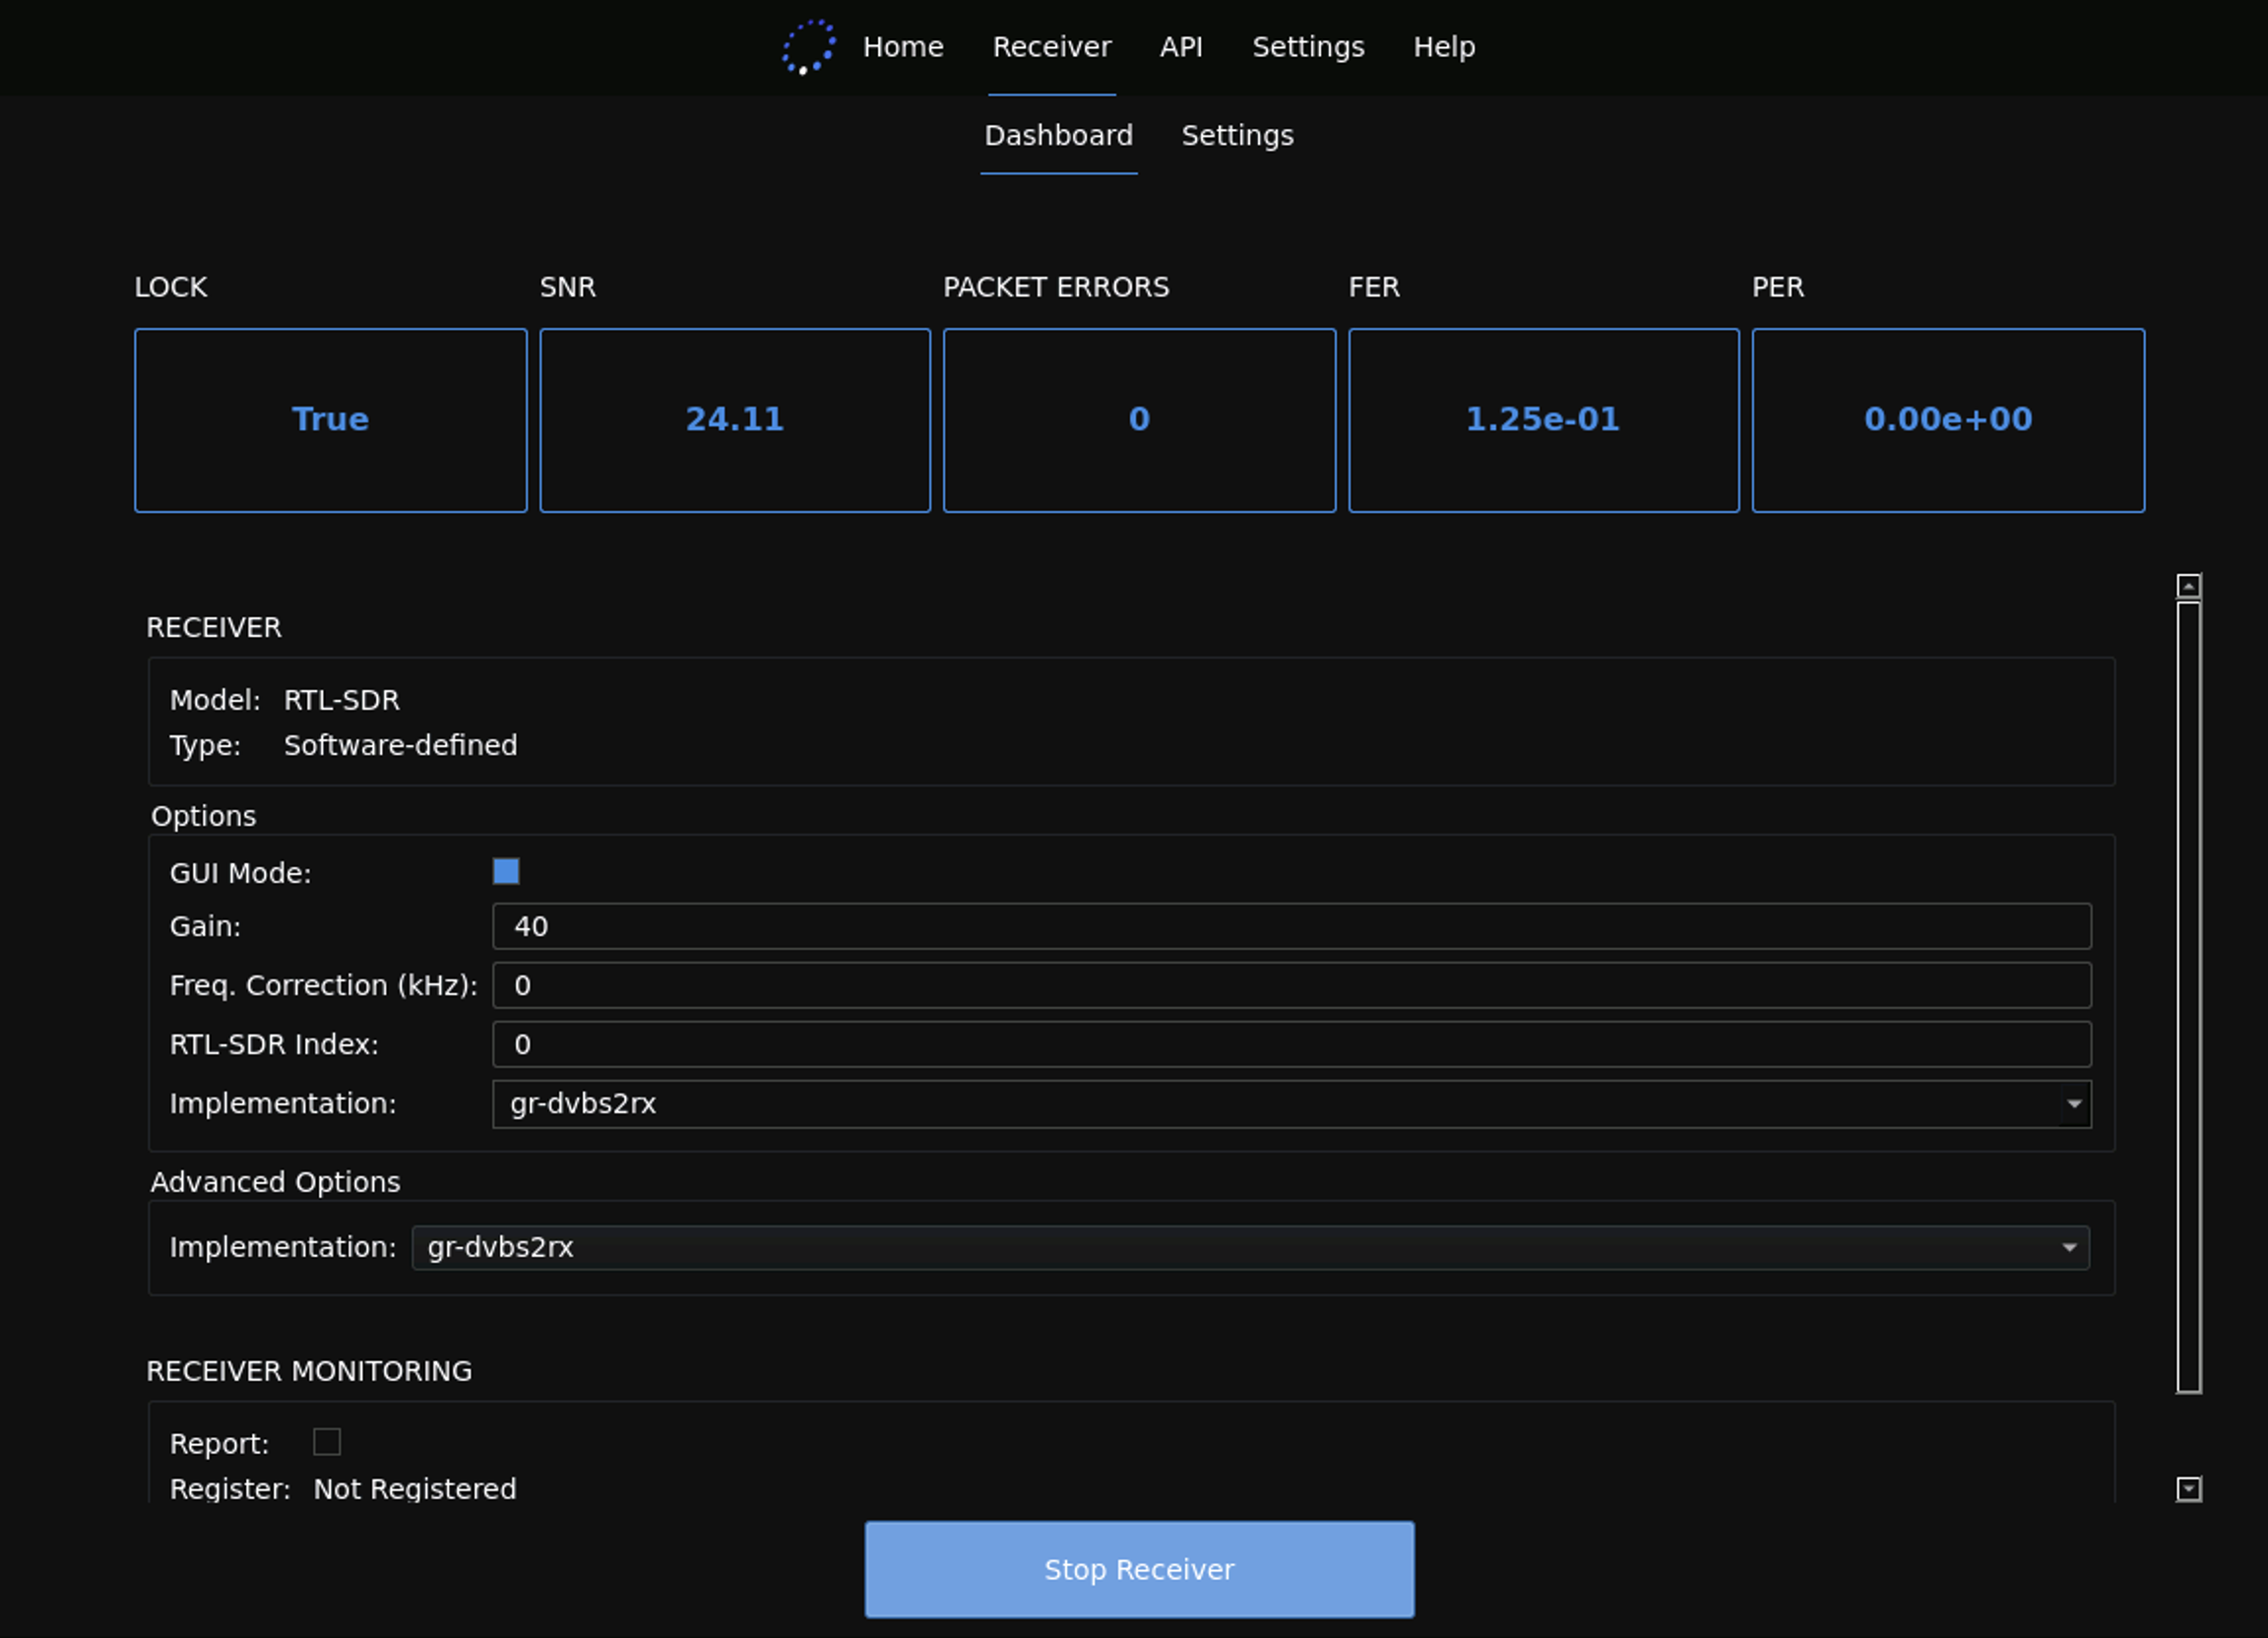Viewport: 2268px width, 1638px height.
Task: Toggle the GUI Mode checkbox
Action: pyautogui.click(x=506, y=871)
